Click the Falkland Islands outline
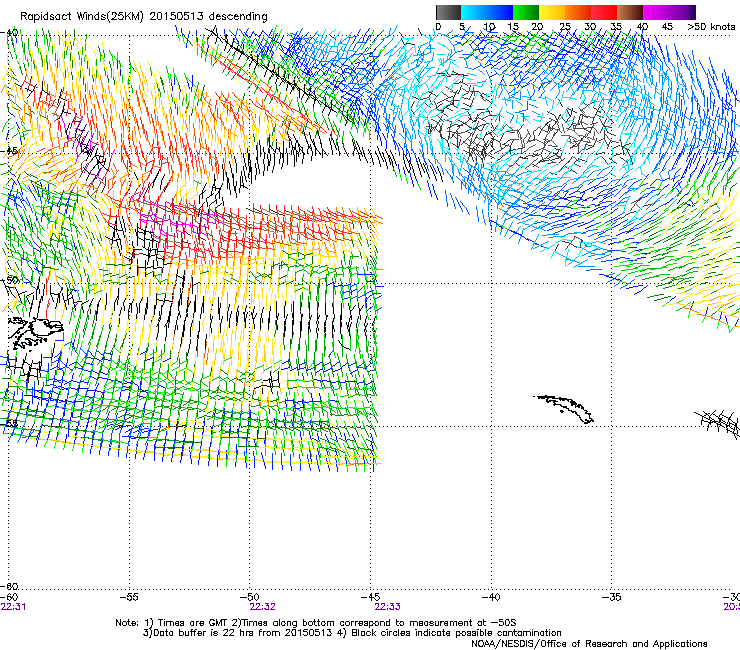Viewport: 740px width, 650px height. coord(35,333)
